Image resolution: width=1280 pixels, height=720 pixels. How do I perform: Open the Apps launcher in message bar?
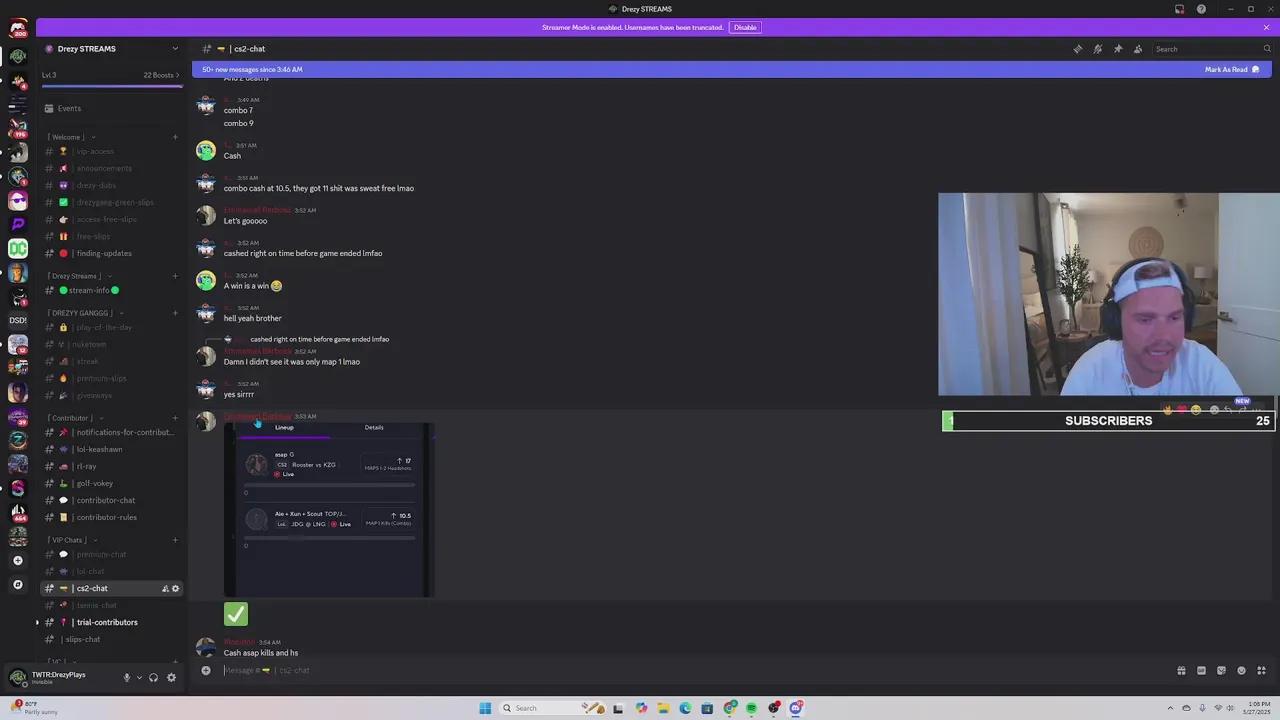[x=1261, y=670]
